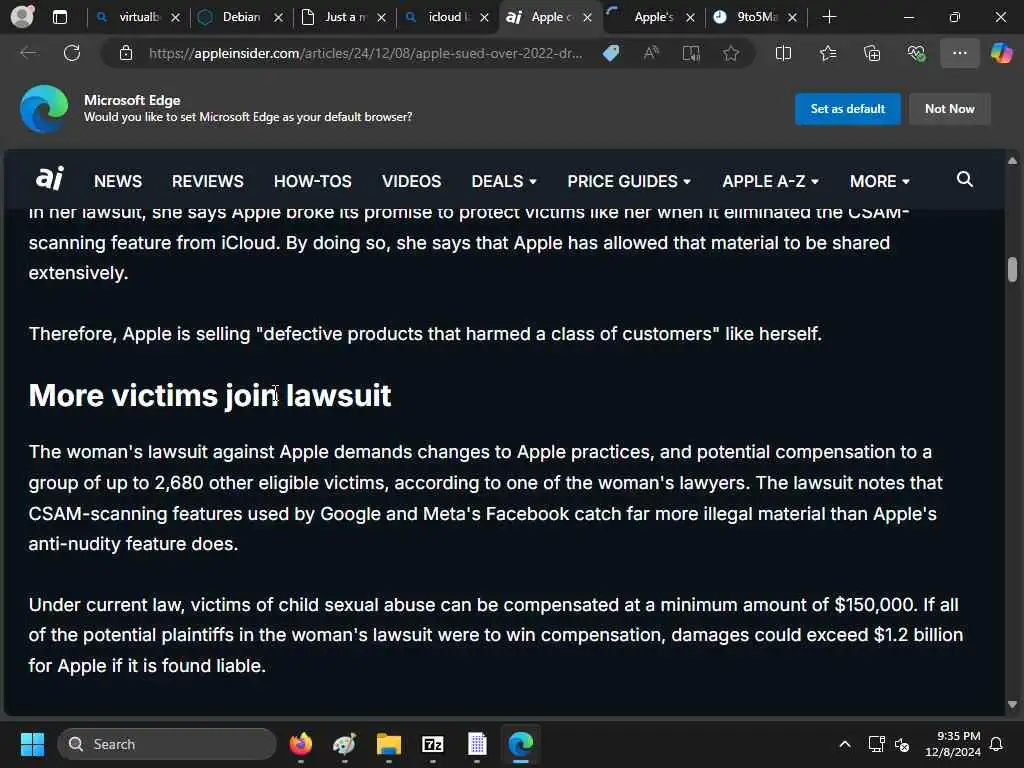This screenshot has width=1024, height=768.
Task: Expand the APPLE A-Z dropdown
Action: click(x=770, y=181)
